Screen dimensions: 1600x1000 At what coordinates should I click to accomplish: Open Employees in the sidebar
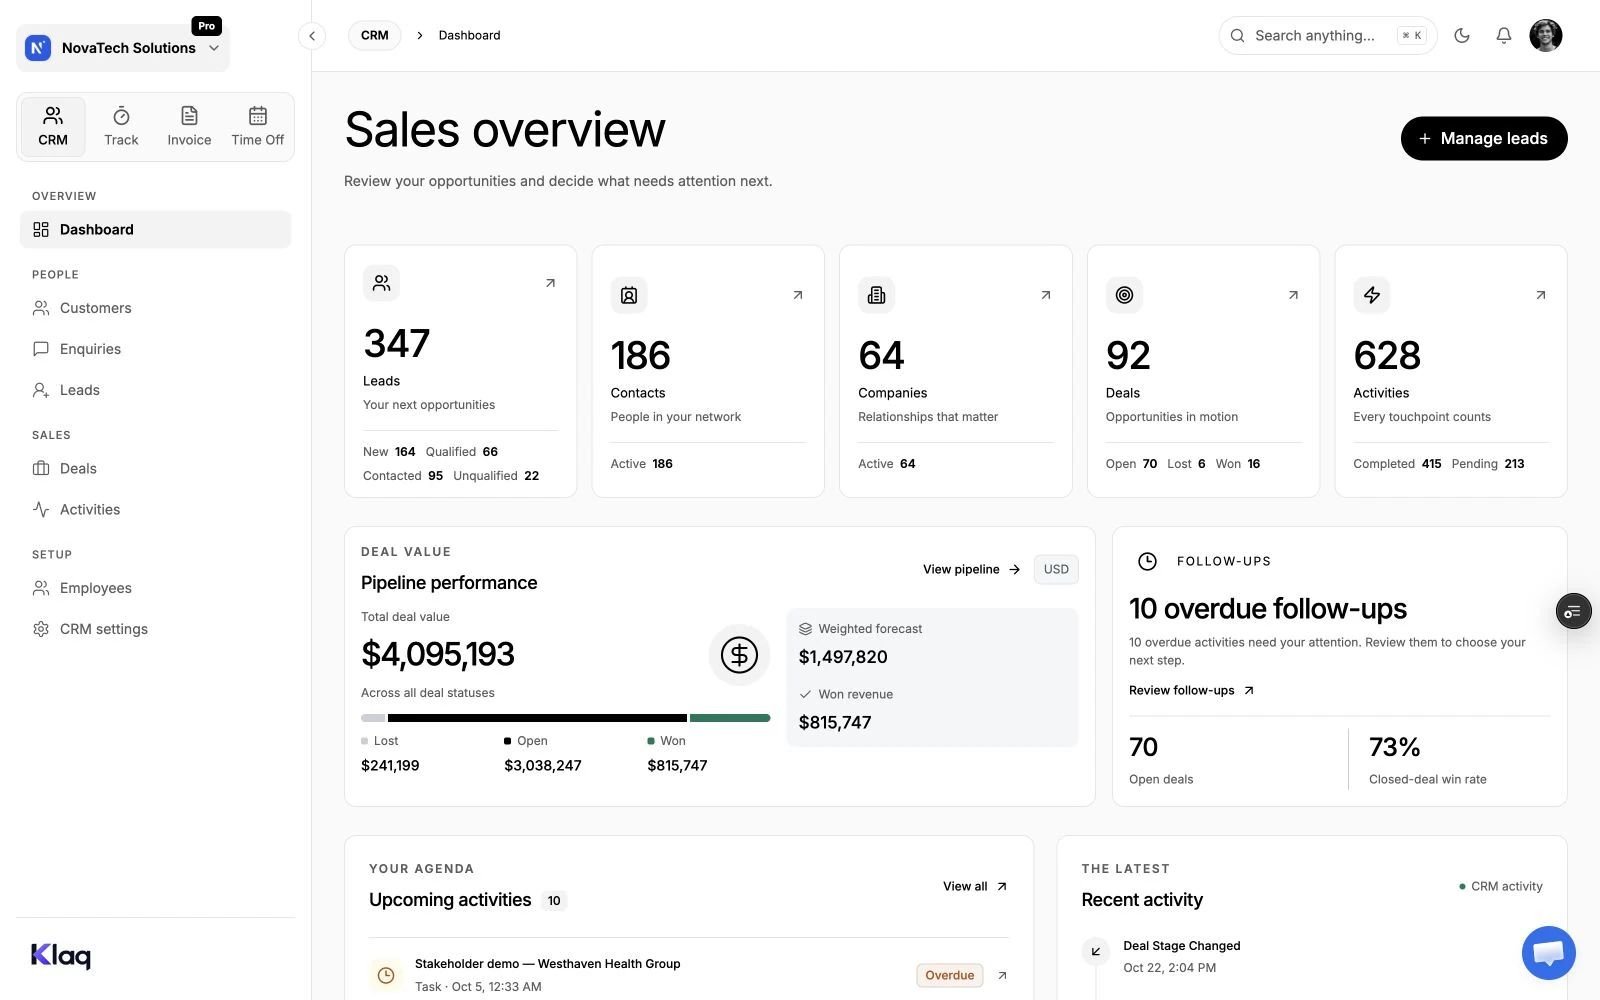[x=156, y=588]
